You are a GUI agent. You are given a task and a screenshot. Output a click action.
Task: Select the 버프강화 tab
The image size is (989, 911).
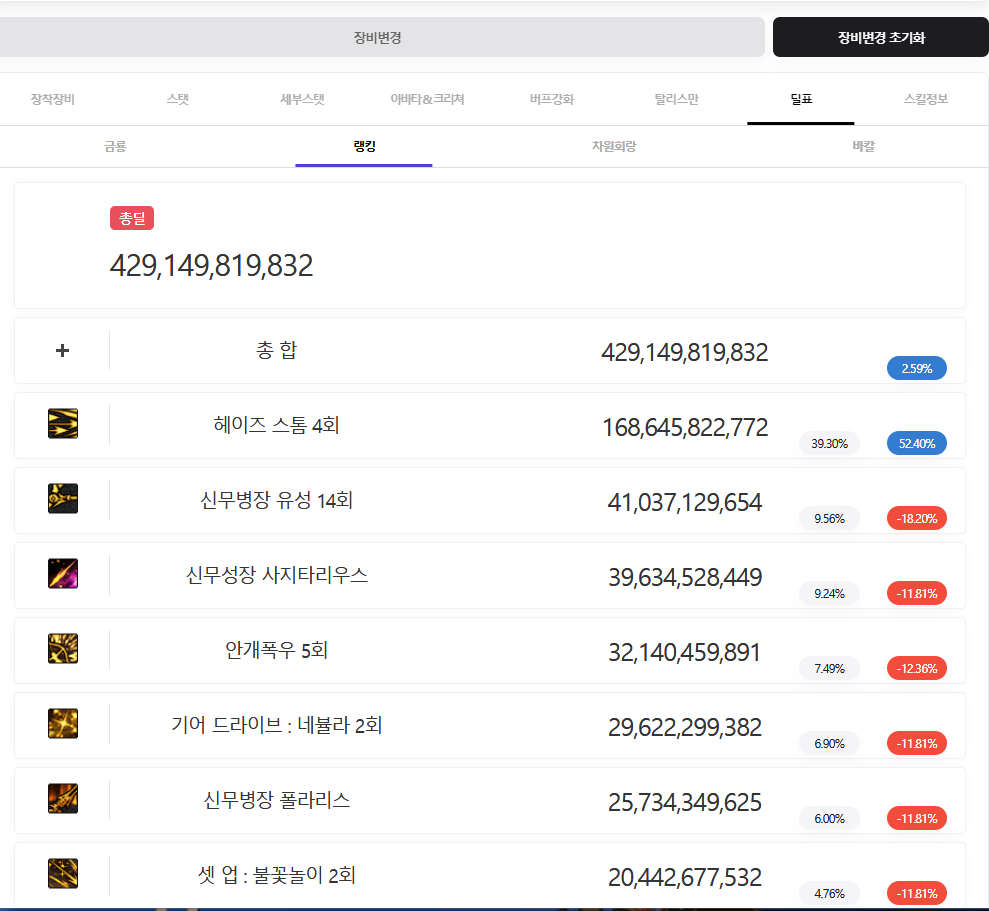click(x=552, y=99)
